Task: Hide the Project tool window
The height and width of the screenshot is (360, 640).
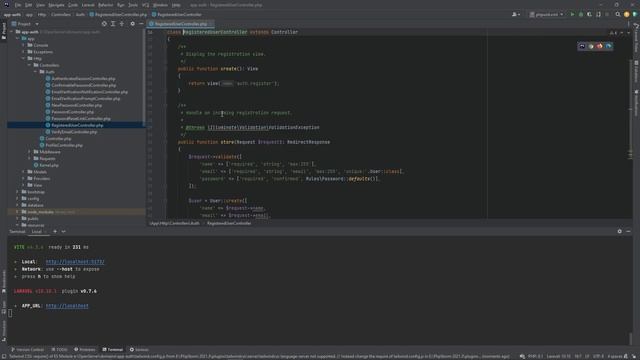Action: (141, 24)
